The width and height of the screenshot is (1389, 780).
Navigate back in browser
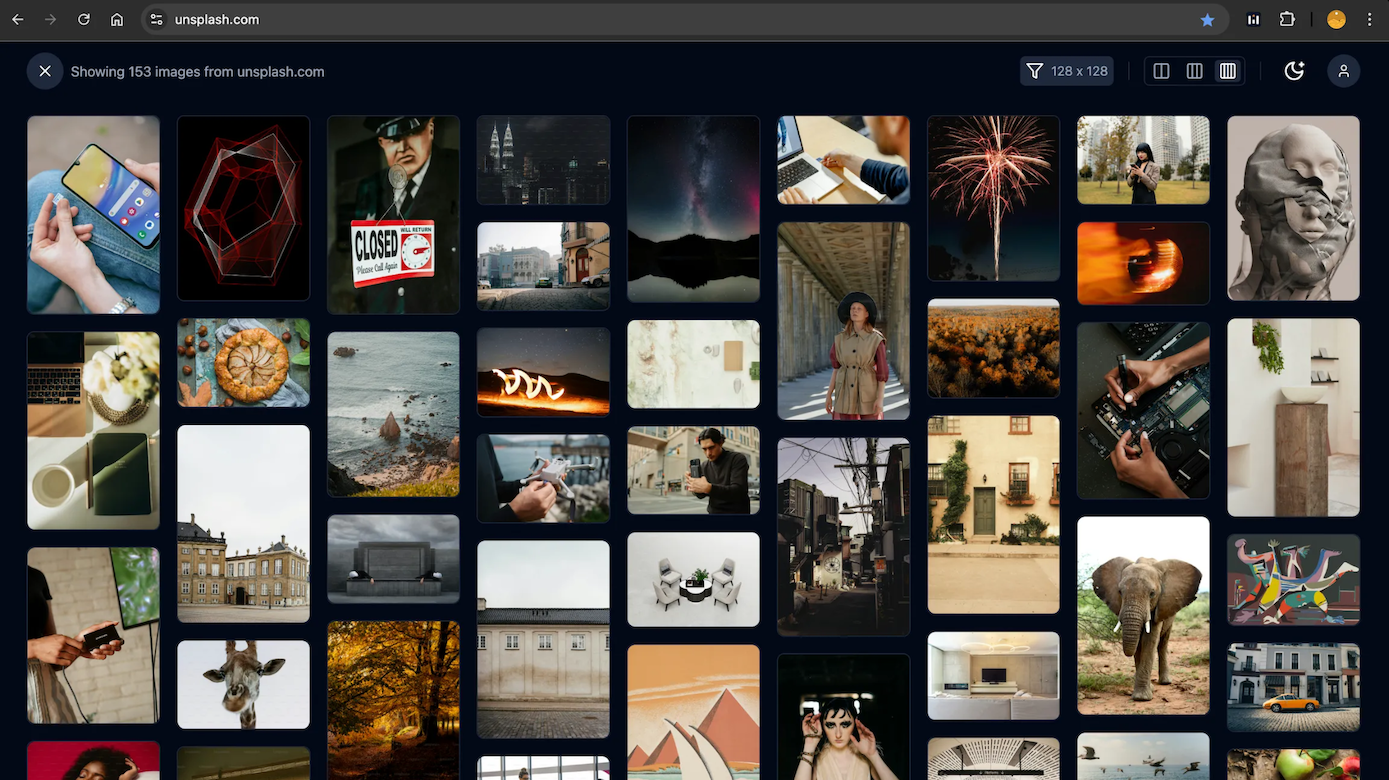18,19
